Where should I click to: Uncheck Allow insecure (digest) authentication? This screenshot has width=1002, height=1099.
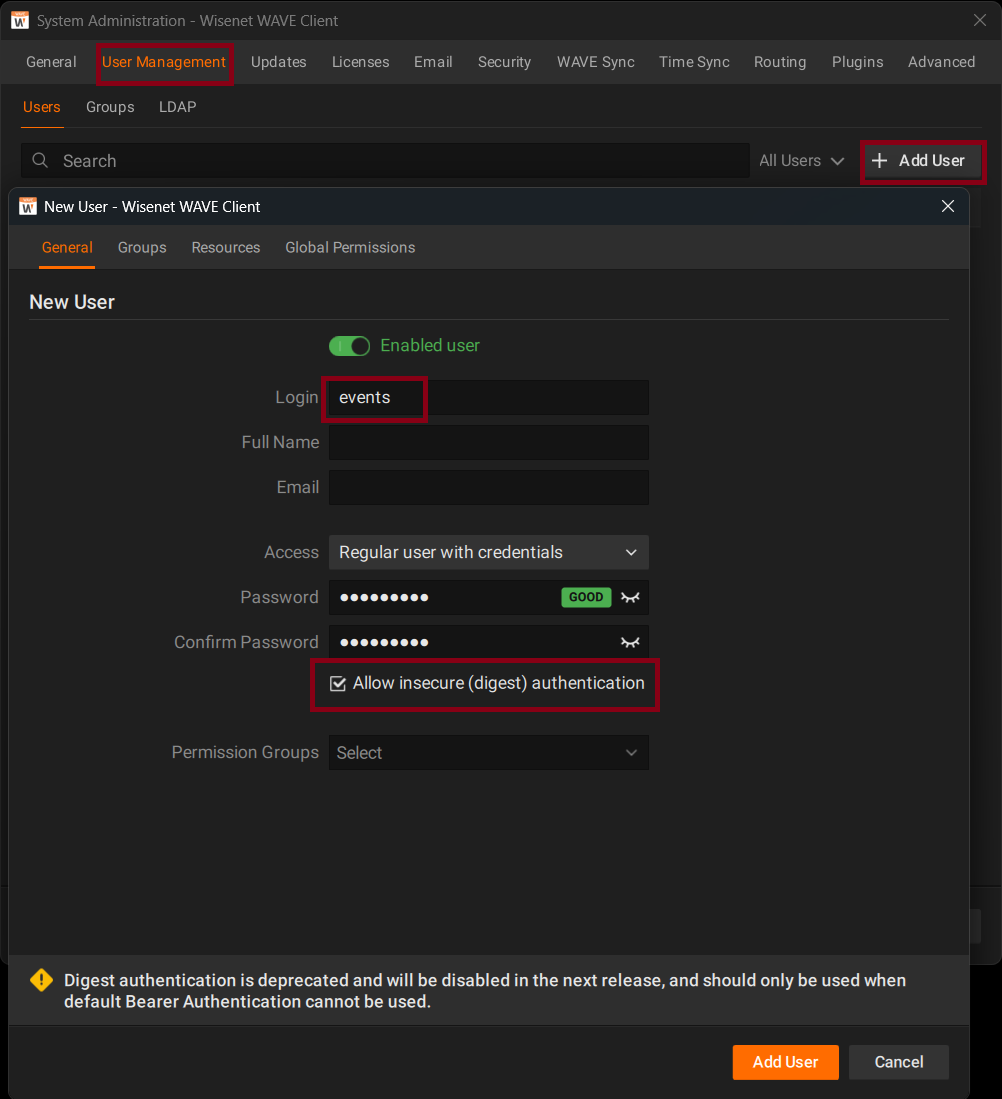pos(338,684)
